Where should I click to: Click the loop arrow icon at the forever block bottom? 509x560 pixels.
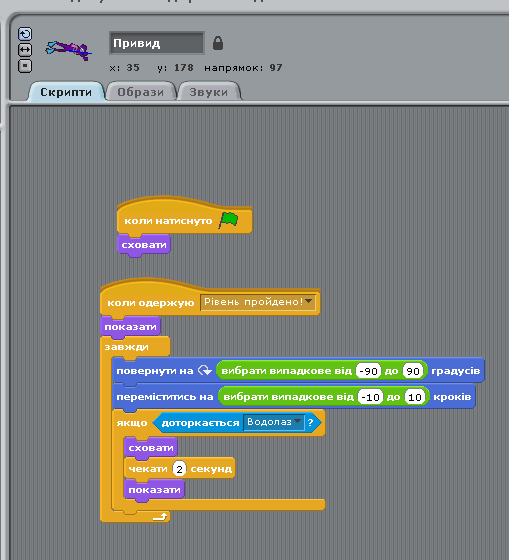(160, 516)
